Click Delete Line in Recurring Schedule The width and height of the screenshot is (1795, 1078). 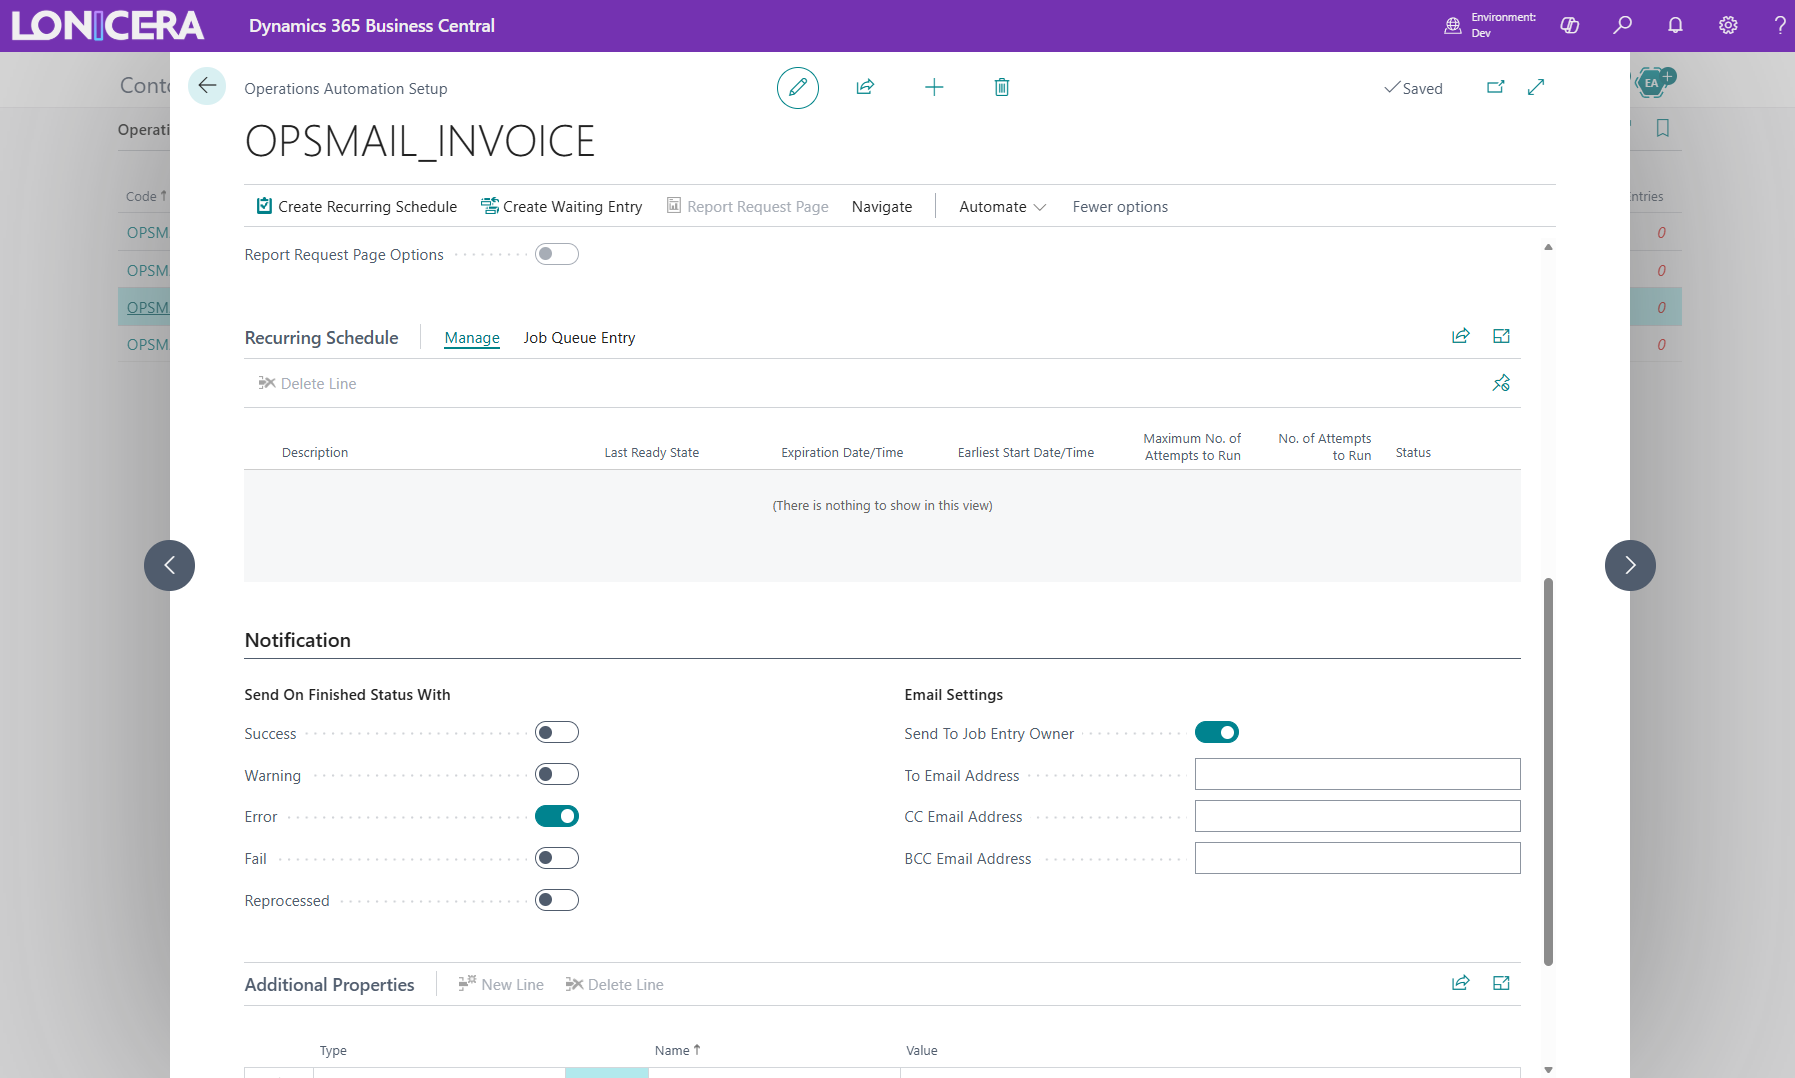click(307, 384)
